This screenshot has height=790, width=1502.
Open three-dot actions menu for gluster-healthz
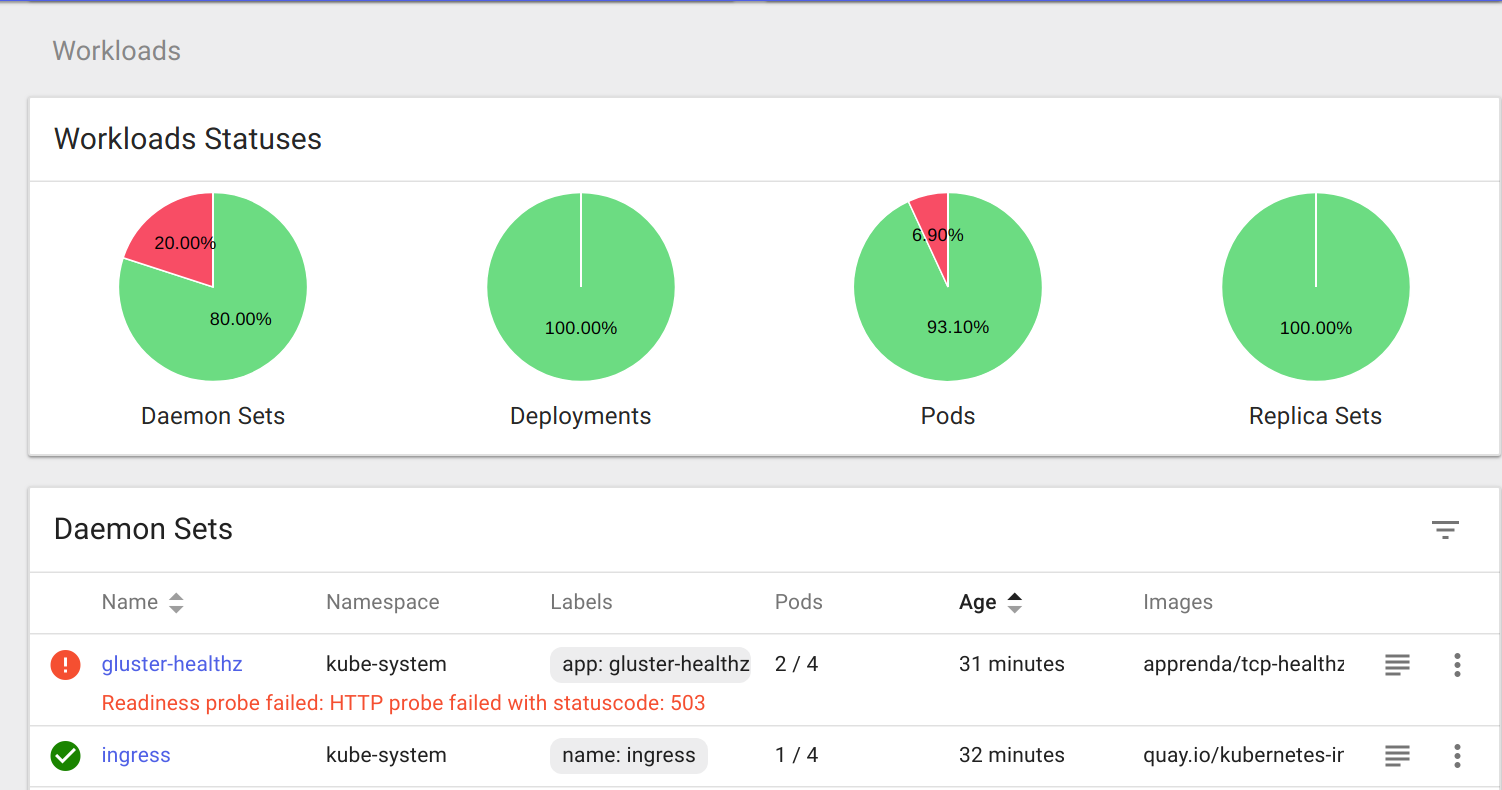tap(1457, 664)
